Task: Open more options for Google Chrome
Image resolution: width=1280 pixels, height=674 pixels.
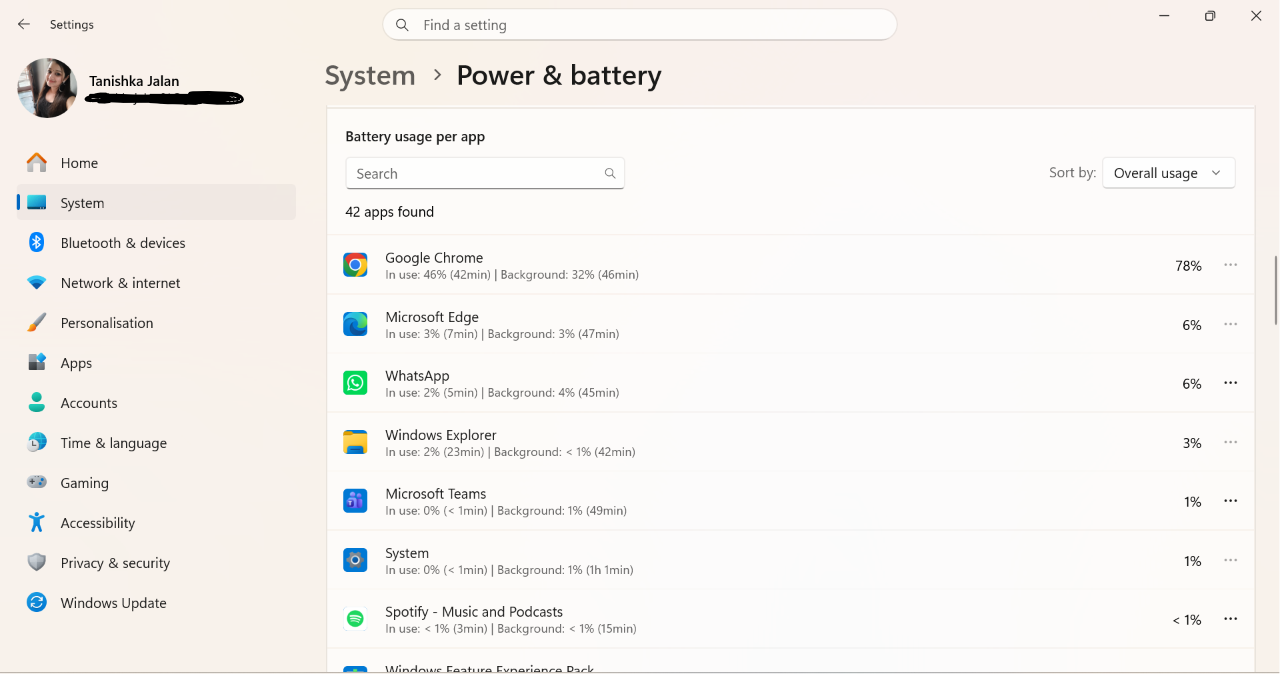Action: 1231,265
